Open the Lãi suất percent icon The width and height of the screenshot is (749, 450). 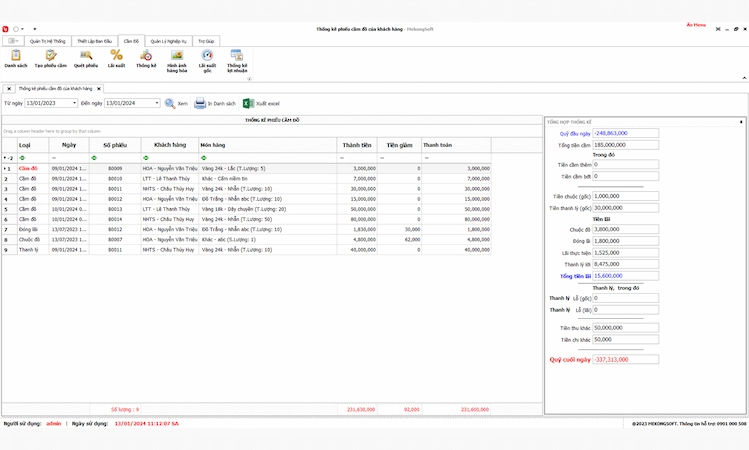(117, 55)
